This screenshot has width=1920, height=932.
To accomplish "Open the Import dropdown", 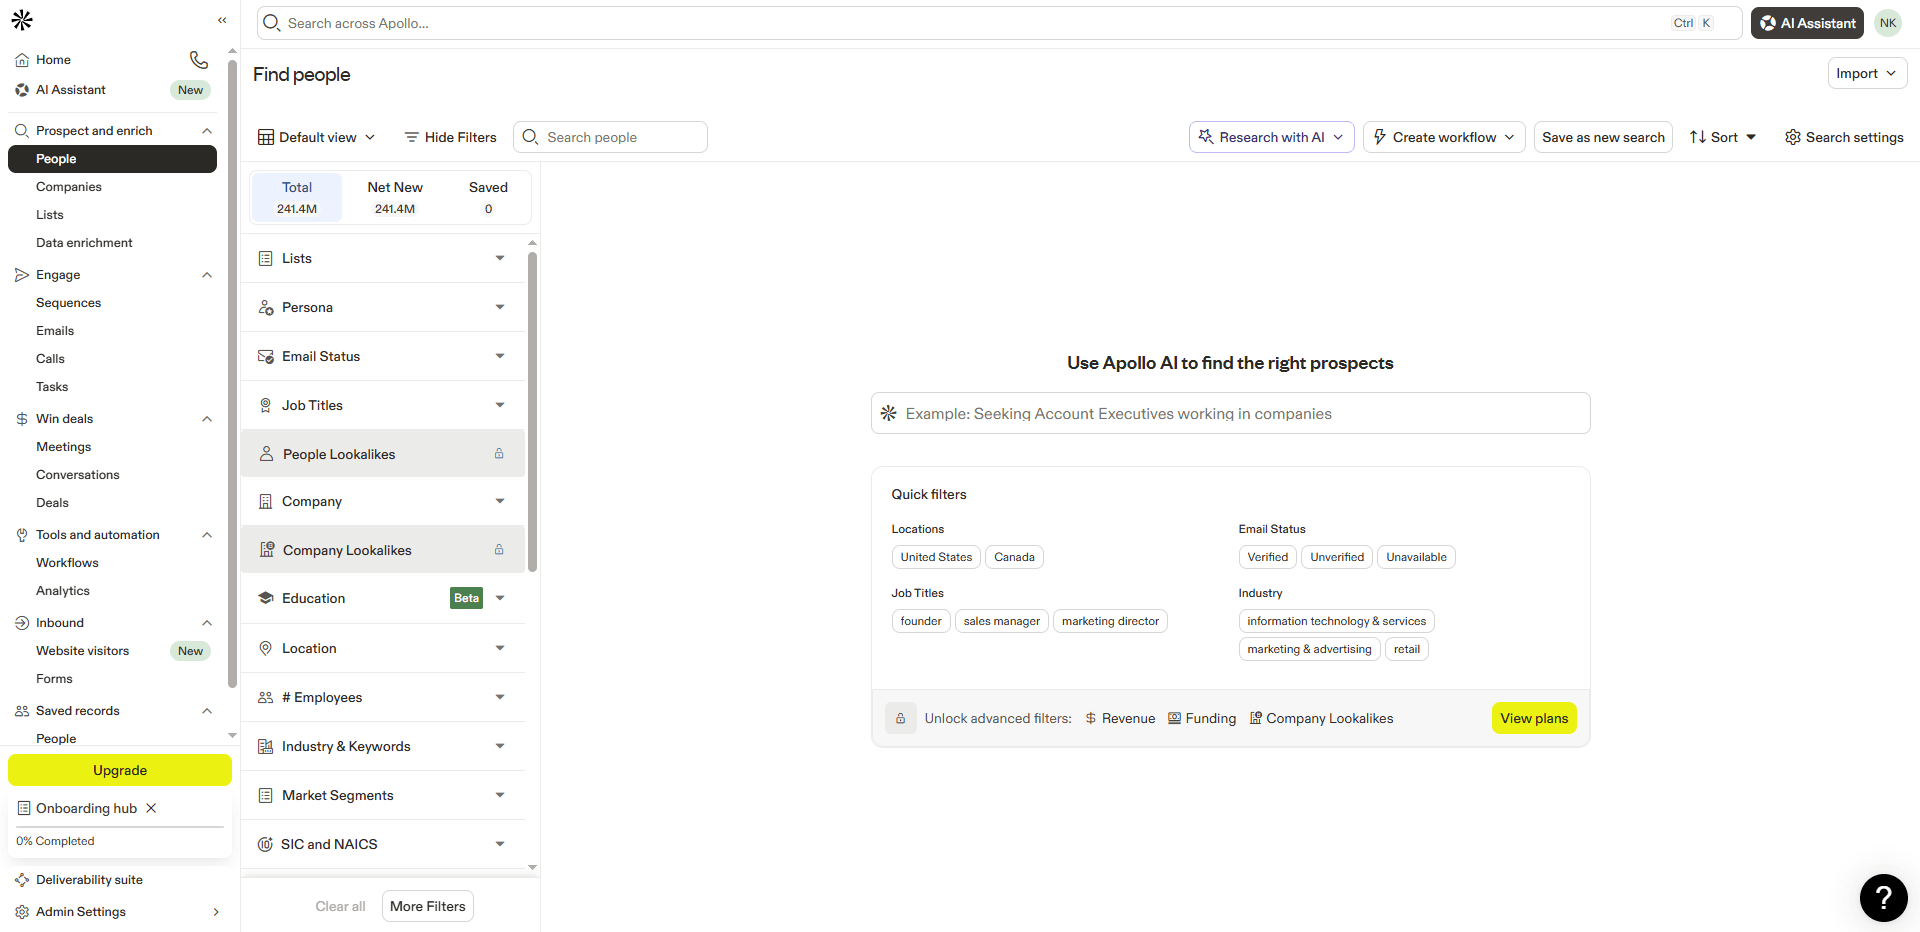I will pyautogui.click(x=1867, y=73).
